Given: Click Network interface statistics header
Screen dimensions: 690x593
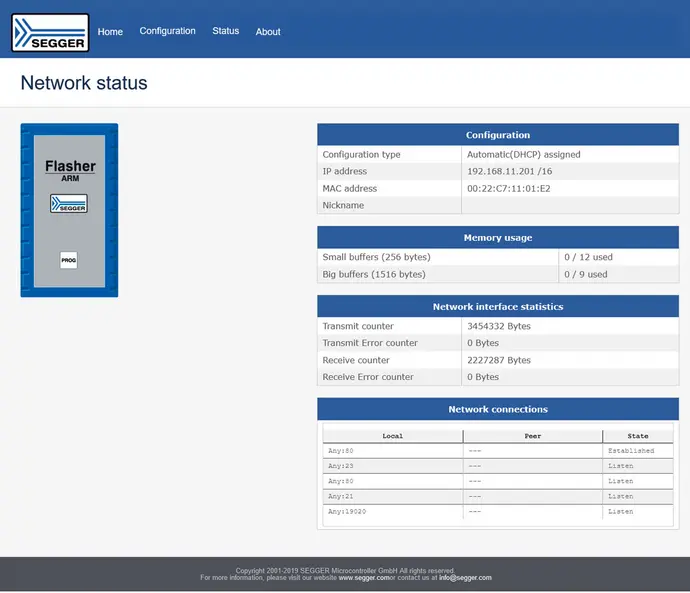Looking at the screenshot, I should [497, 307].
